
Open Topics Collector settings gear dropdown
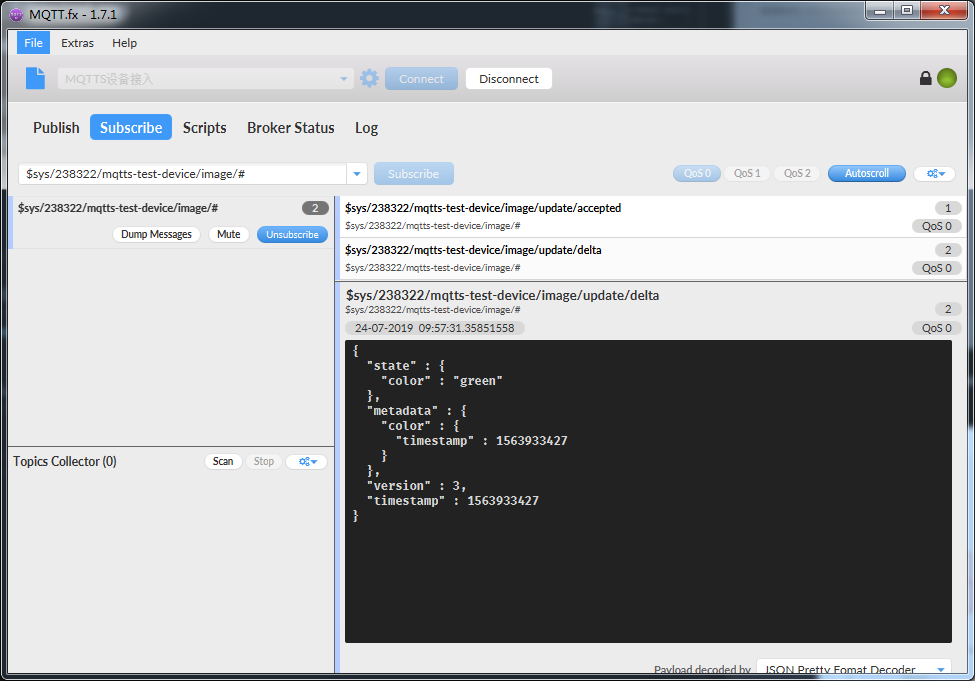[307, 461]
